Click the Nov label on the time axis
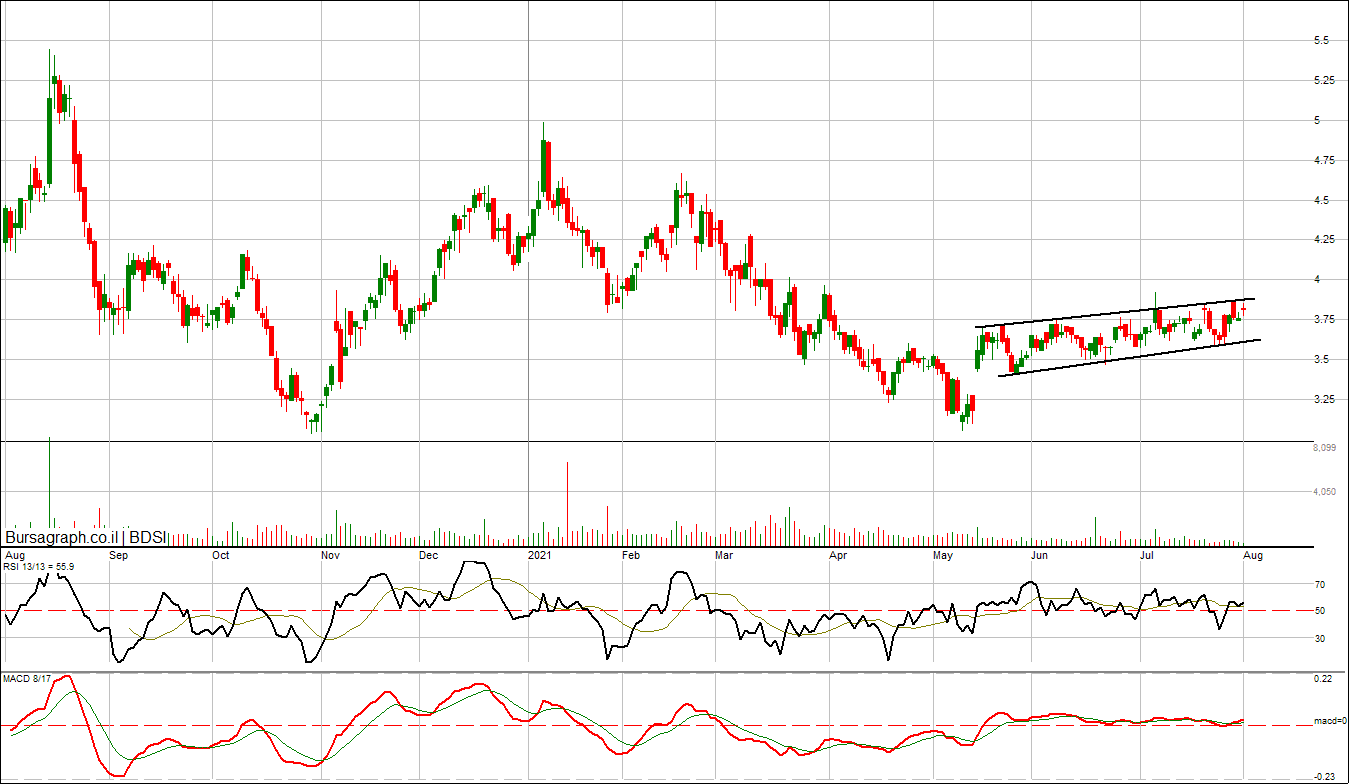1349x784 pixels. (x=330, y=554)
